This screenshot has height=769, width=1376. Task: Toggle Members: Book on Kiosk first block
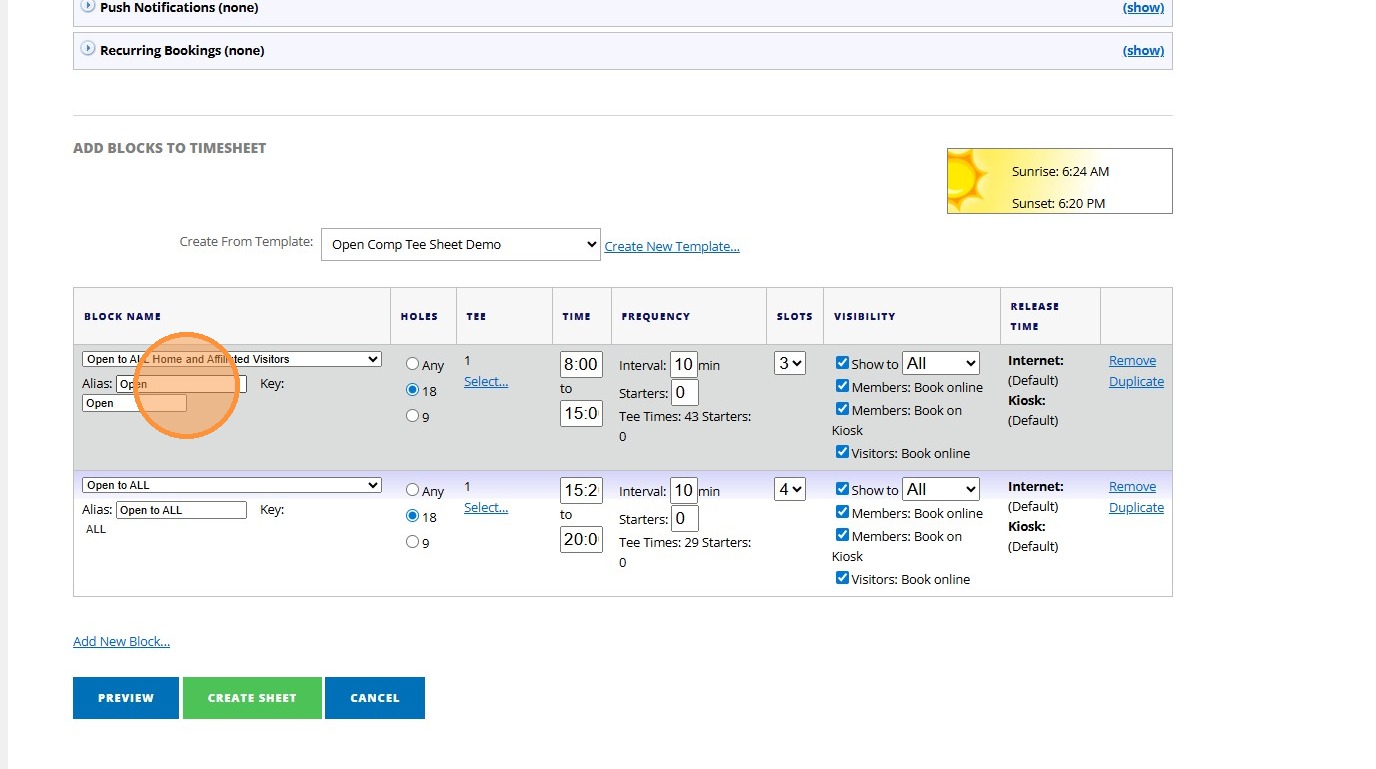842,409
